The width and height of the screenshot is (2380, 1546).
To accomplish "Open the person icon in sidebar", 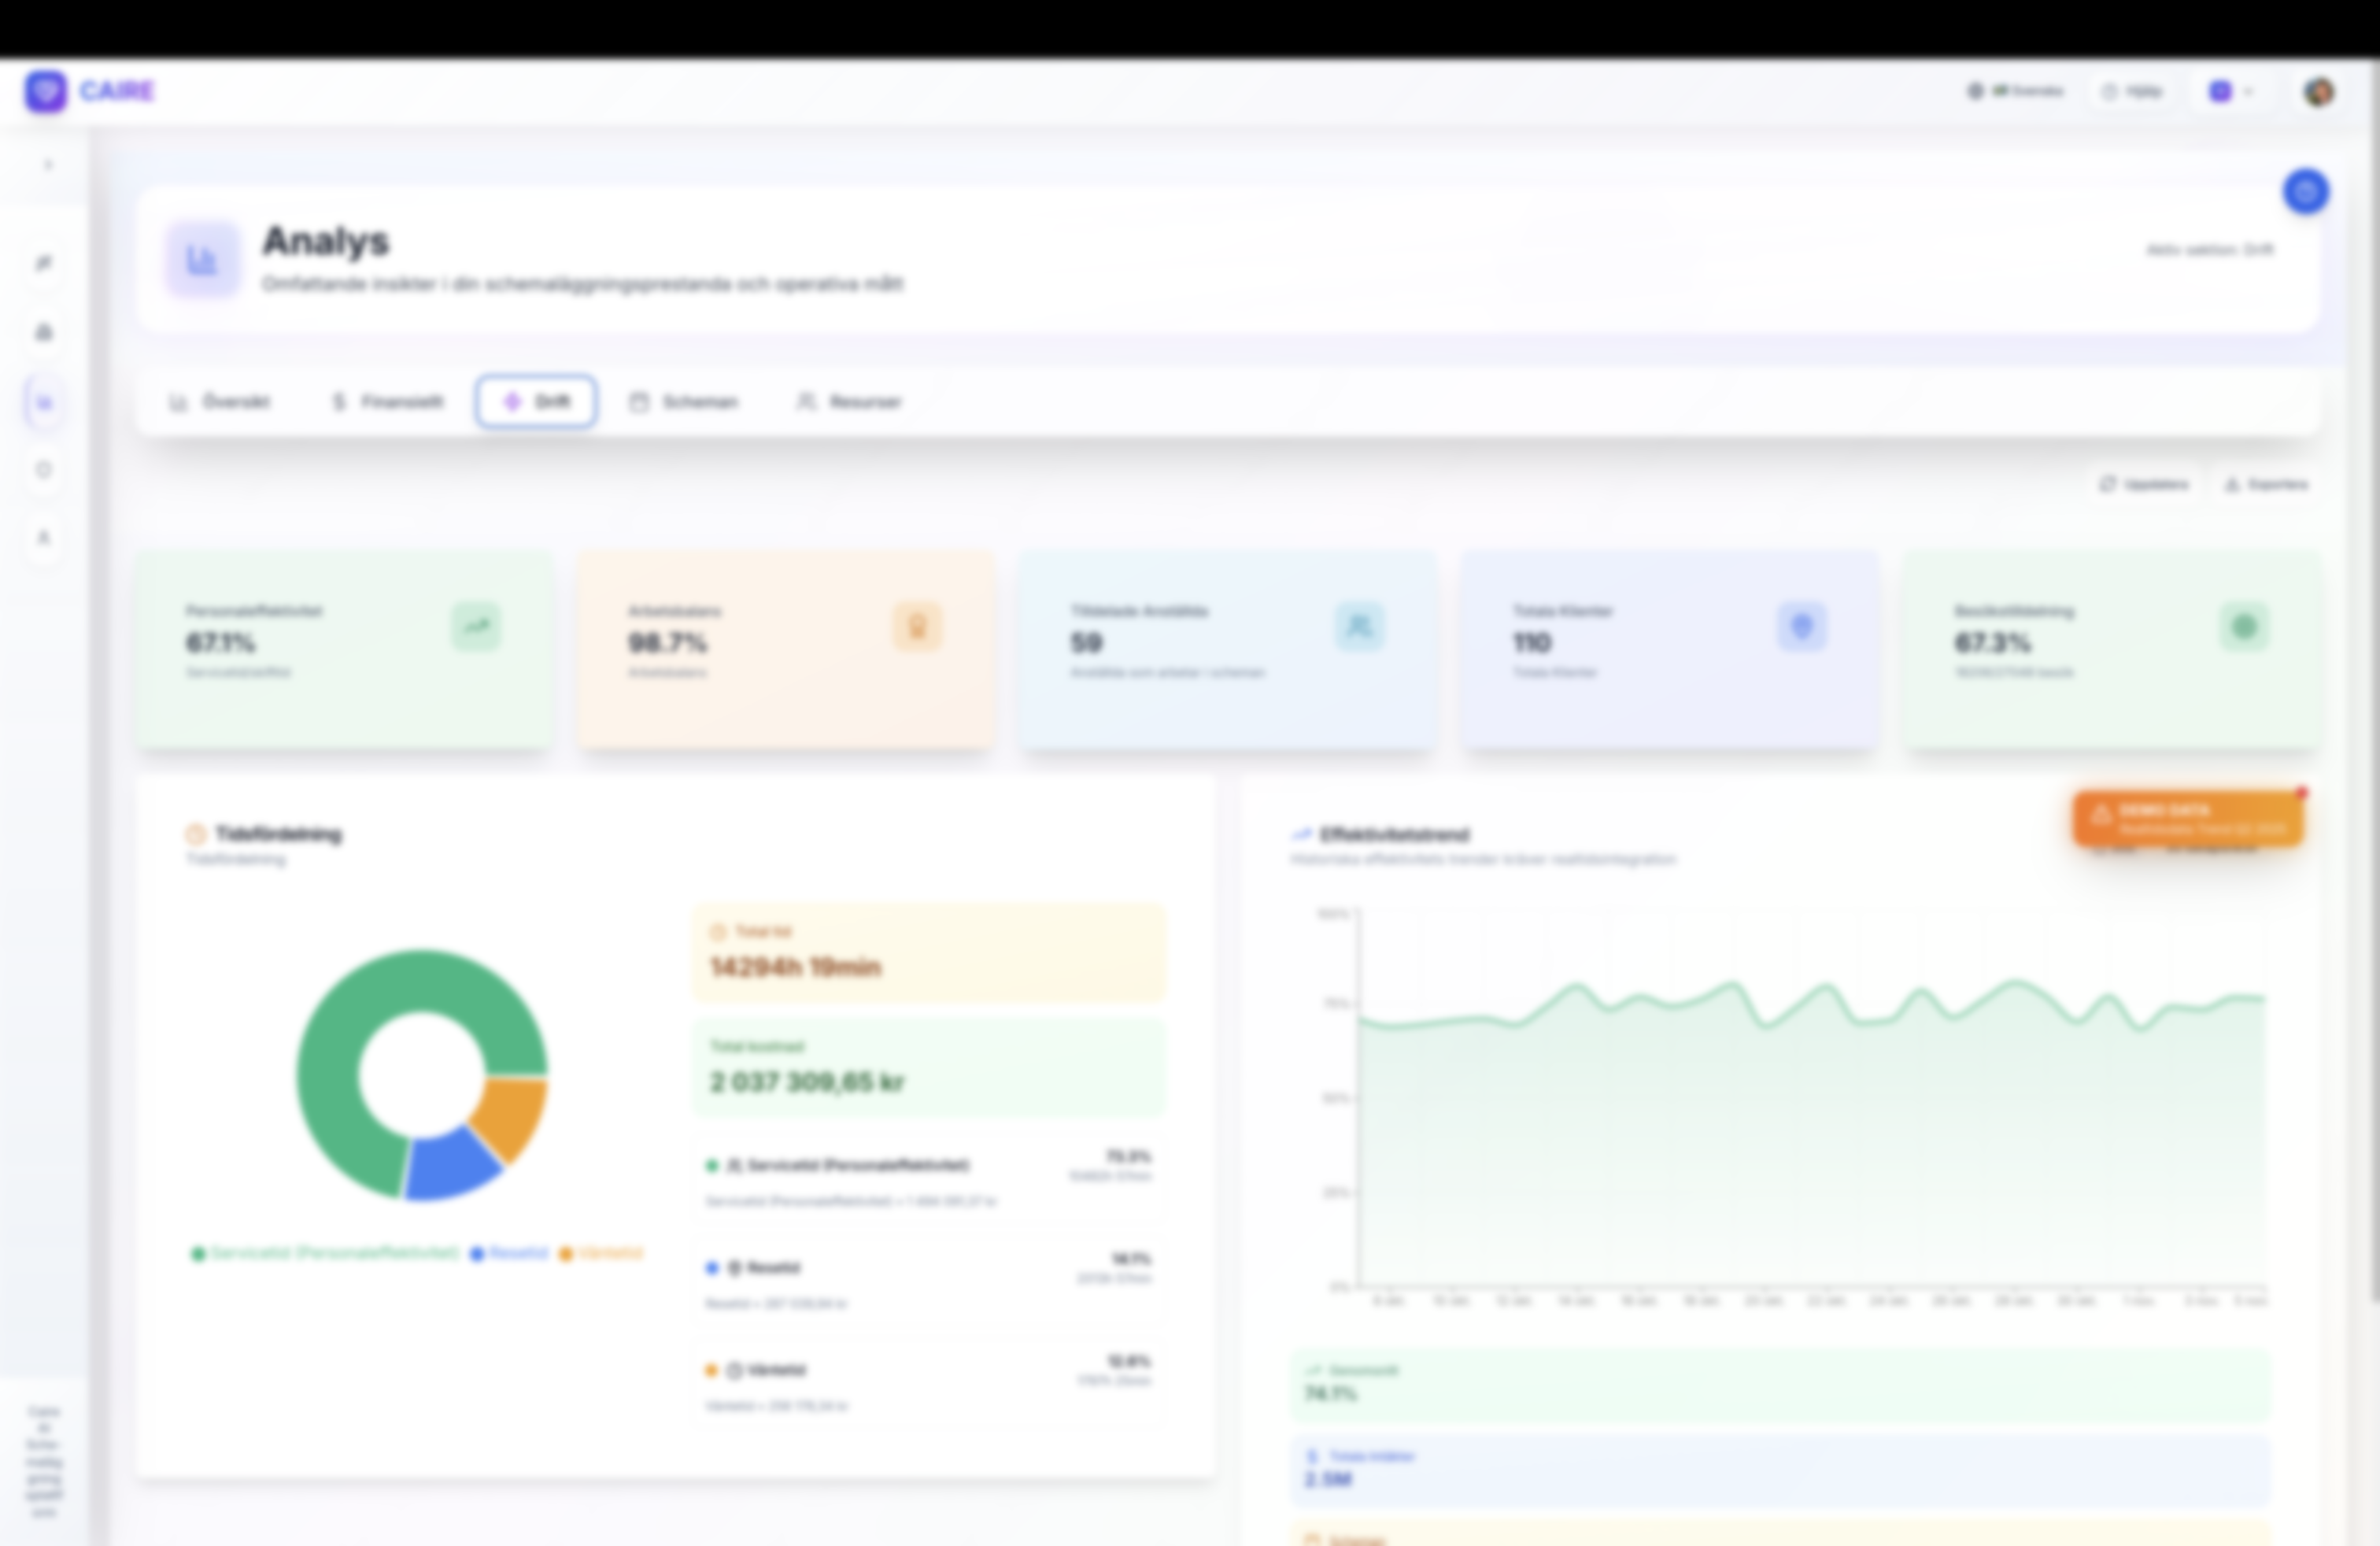I will 44,538.
